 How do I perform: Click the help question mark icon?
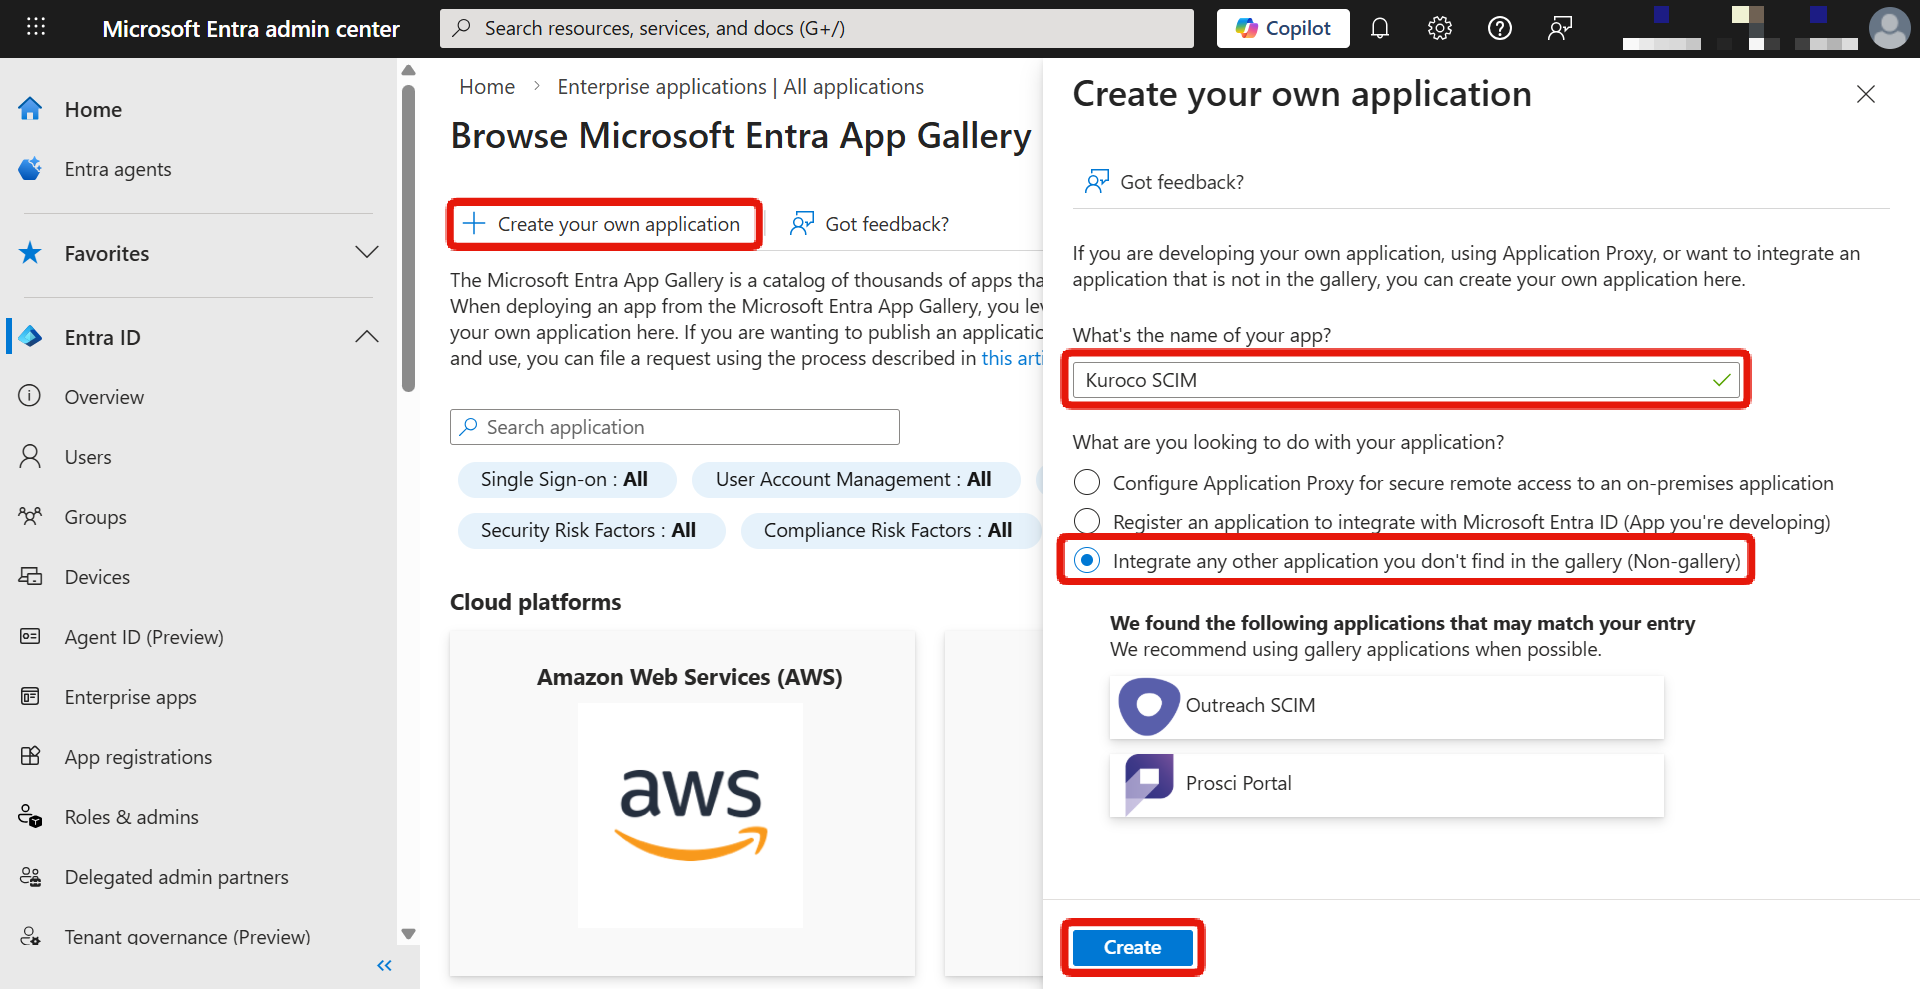point(1500,28)
